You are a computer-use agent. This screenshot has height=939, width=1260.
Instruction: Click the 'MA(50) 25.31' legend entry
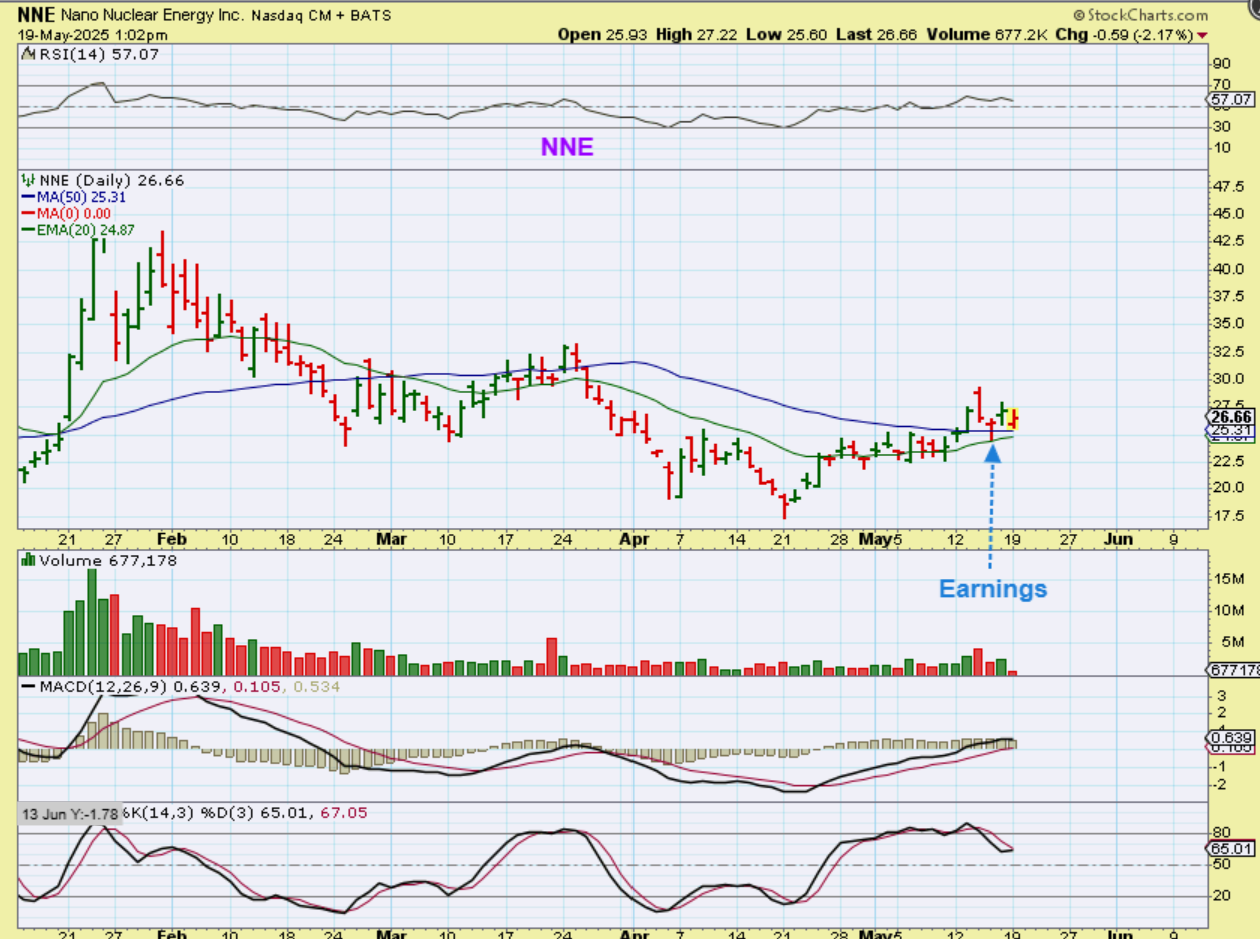point(80,197)
